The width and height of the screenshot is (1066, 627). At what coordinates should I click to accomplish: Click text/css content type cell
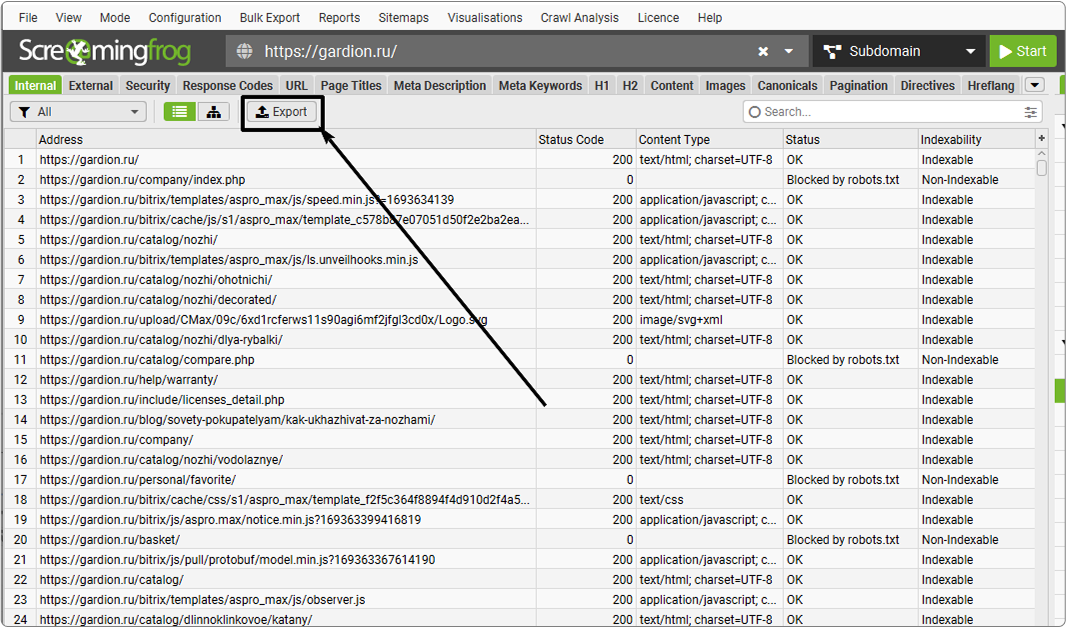(709, 500)
